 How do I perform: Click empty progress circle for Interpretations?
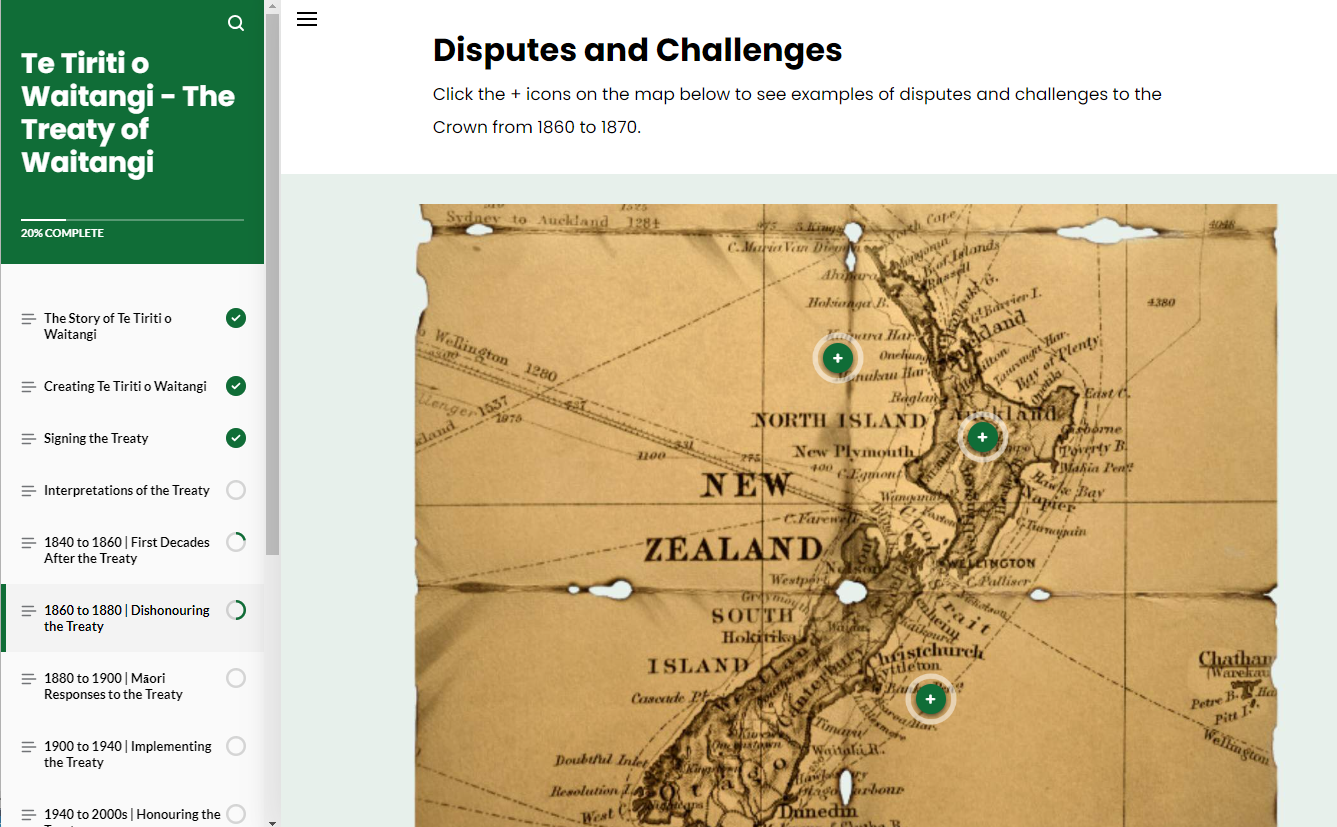click(x=236, y=490)
